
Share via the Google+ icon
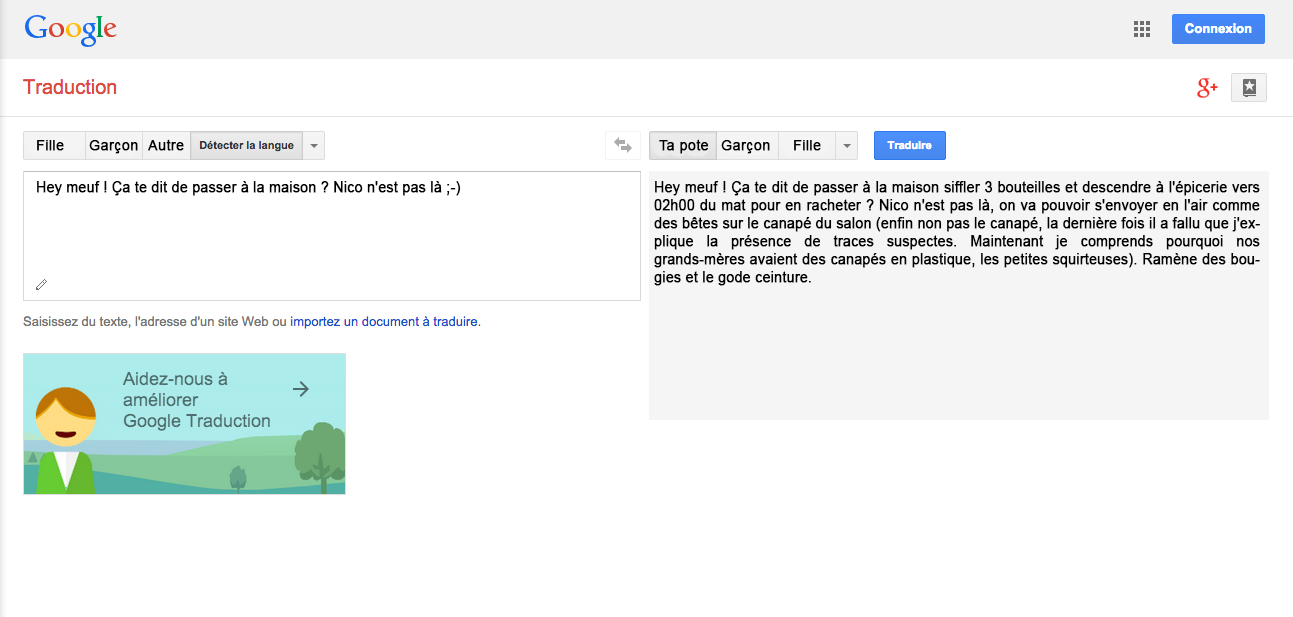tap(1207, 88)
